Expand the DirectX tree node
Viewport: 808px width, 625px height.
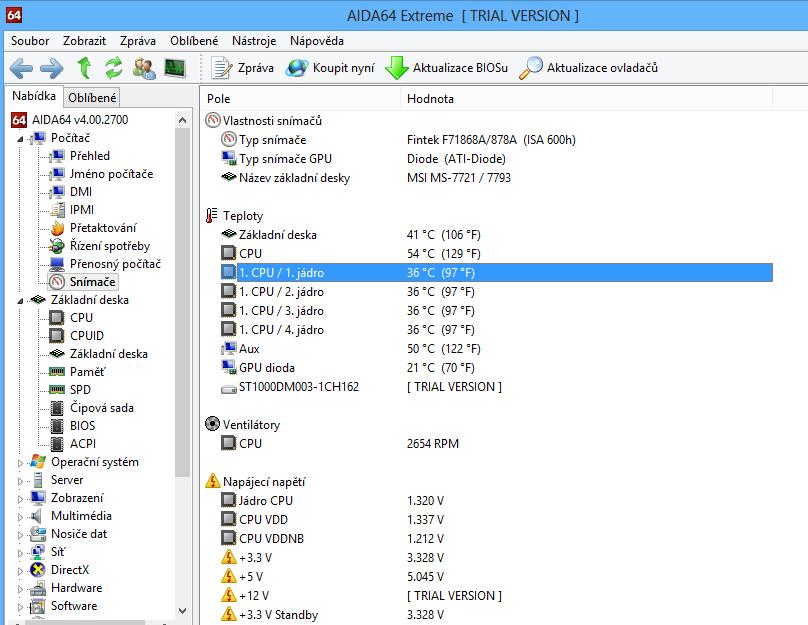coord(20,571)
